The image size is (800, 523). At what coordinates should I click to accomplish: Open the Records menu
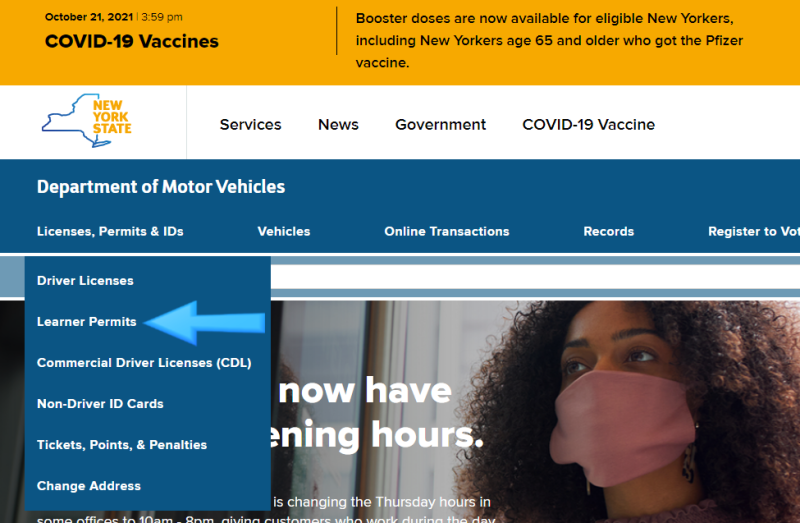coord(609,231)
